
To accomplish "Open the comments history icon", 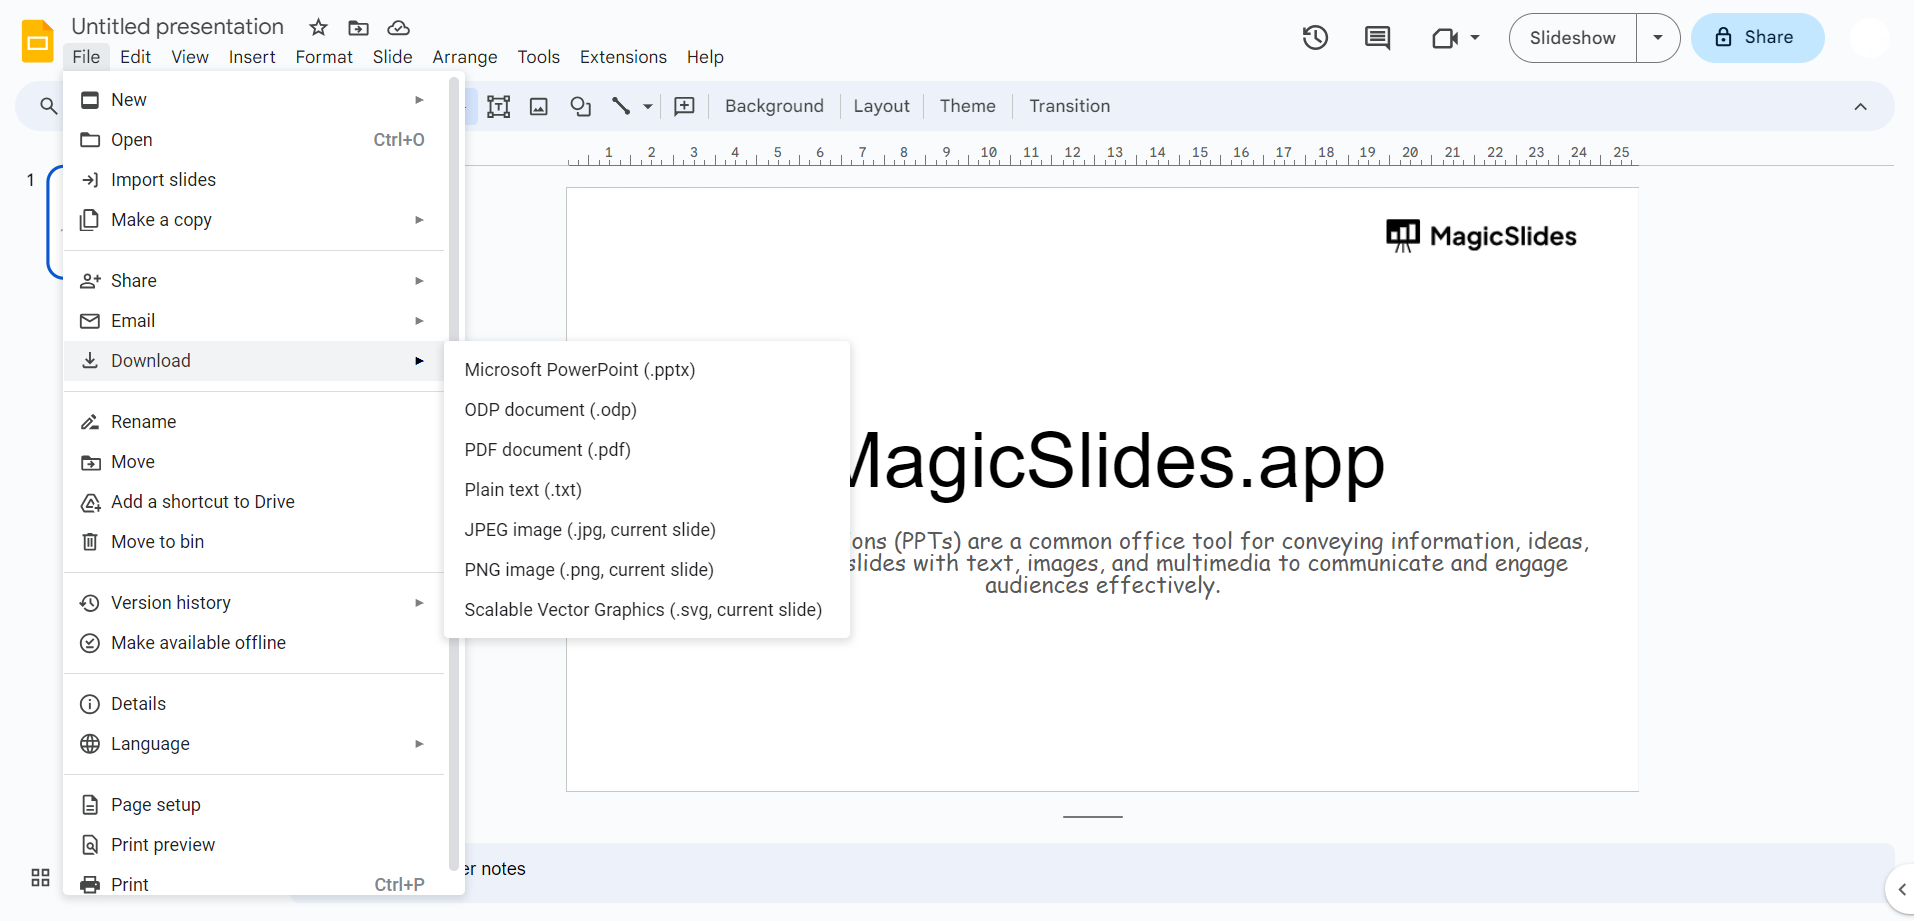I will (1377, 38).
